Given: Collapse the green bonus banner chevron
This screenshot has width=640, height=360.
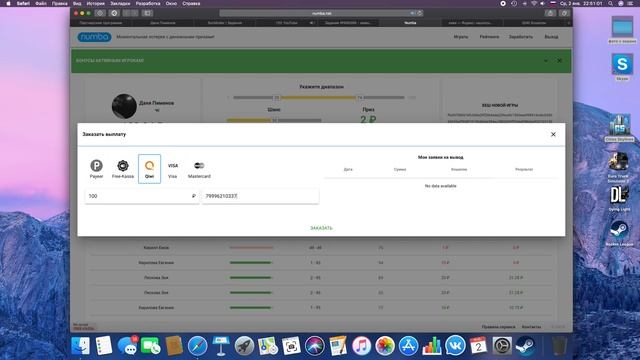Looking at the screenshot, I should (x=546, y=60).
